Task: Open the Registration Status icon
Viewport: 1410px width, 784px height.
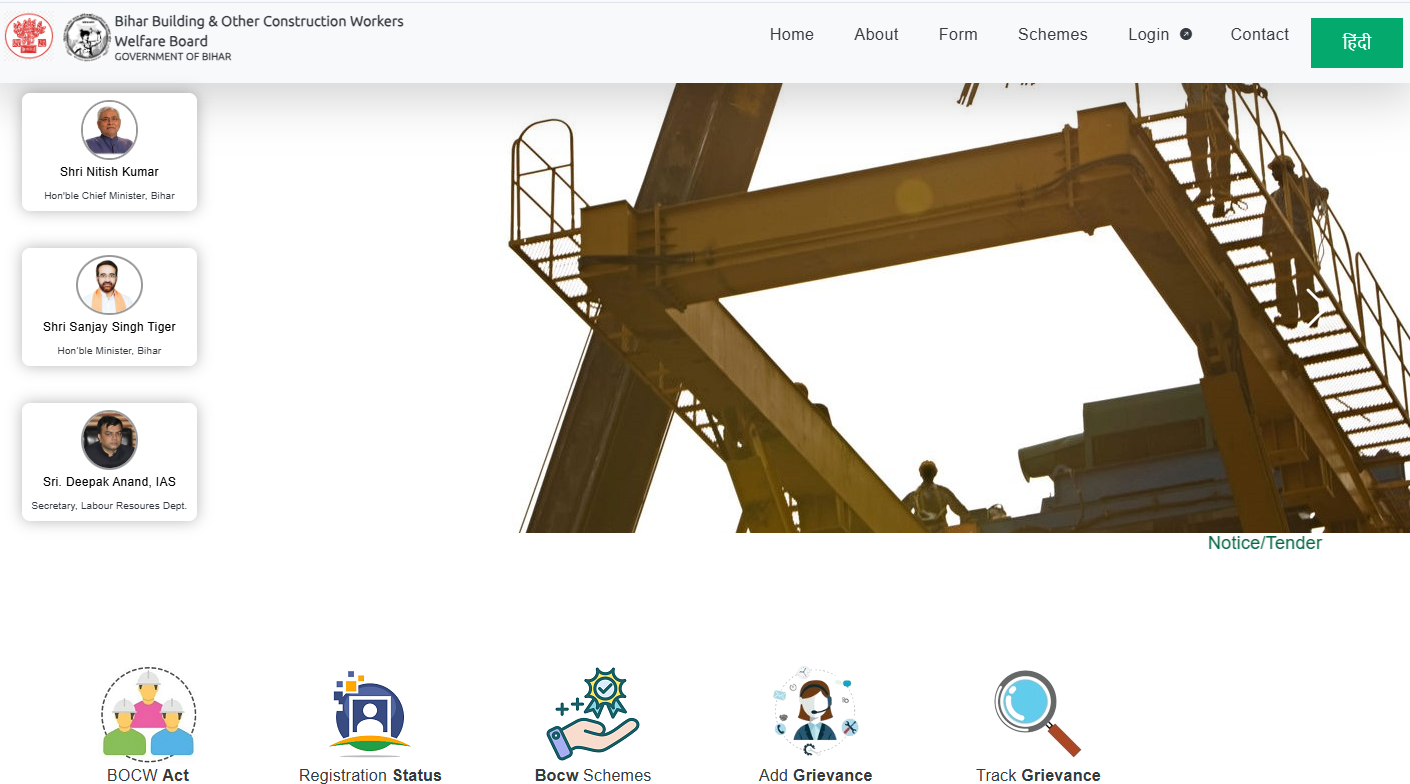Action: coord(369,715)
